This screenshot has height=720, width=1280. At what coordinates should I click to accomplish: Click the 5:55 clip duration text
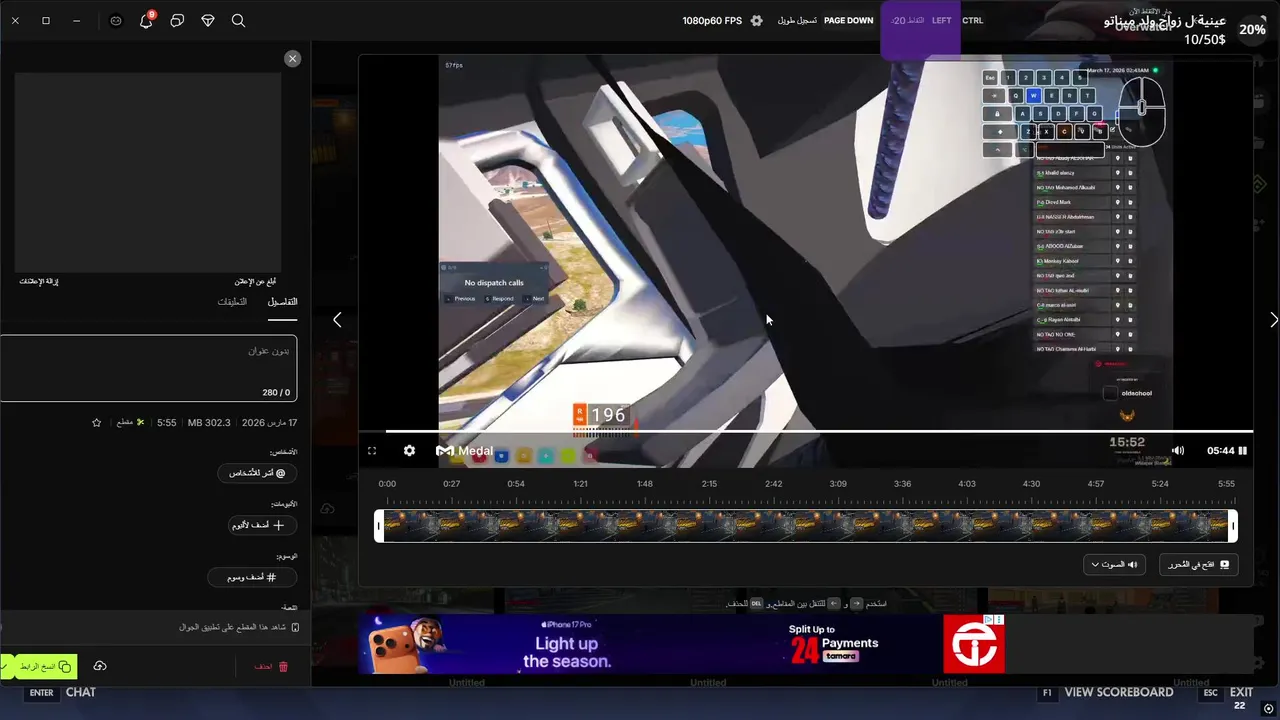pos(166,423)
